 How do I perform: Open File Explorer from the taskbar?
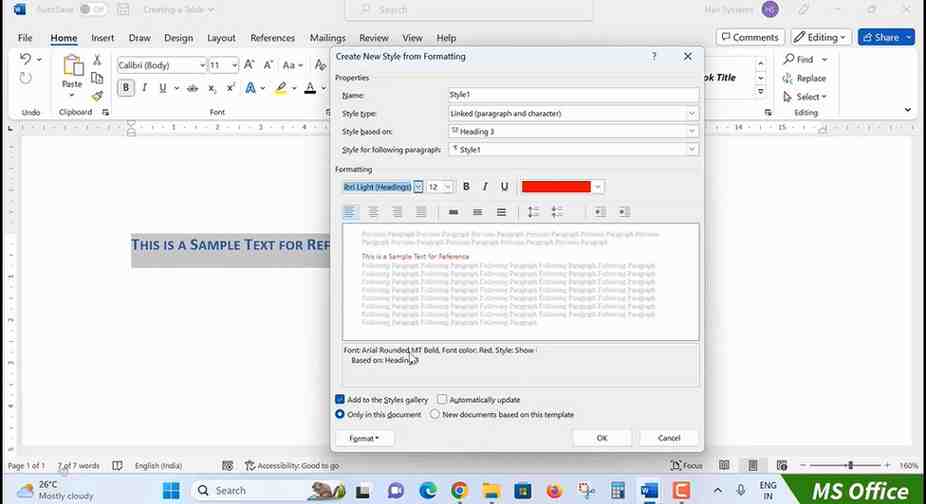click(x=491, y=490)
